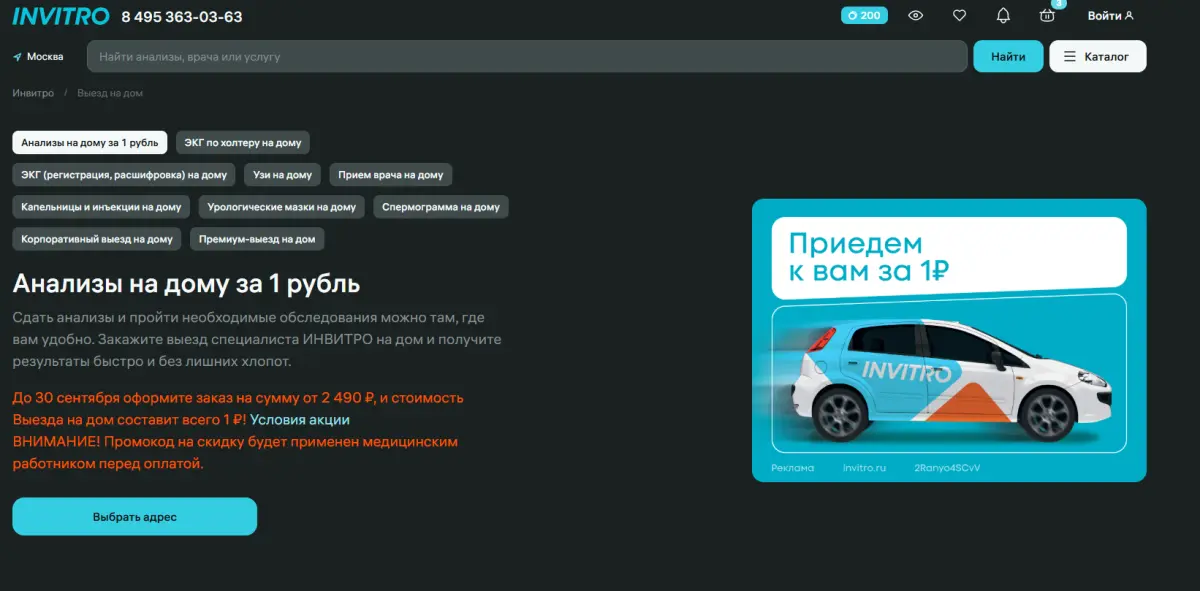Click the Войти login link
Screen dimensions: 1200x591
[1111, 16]
